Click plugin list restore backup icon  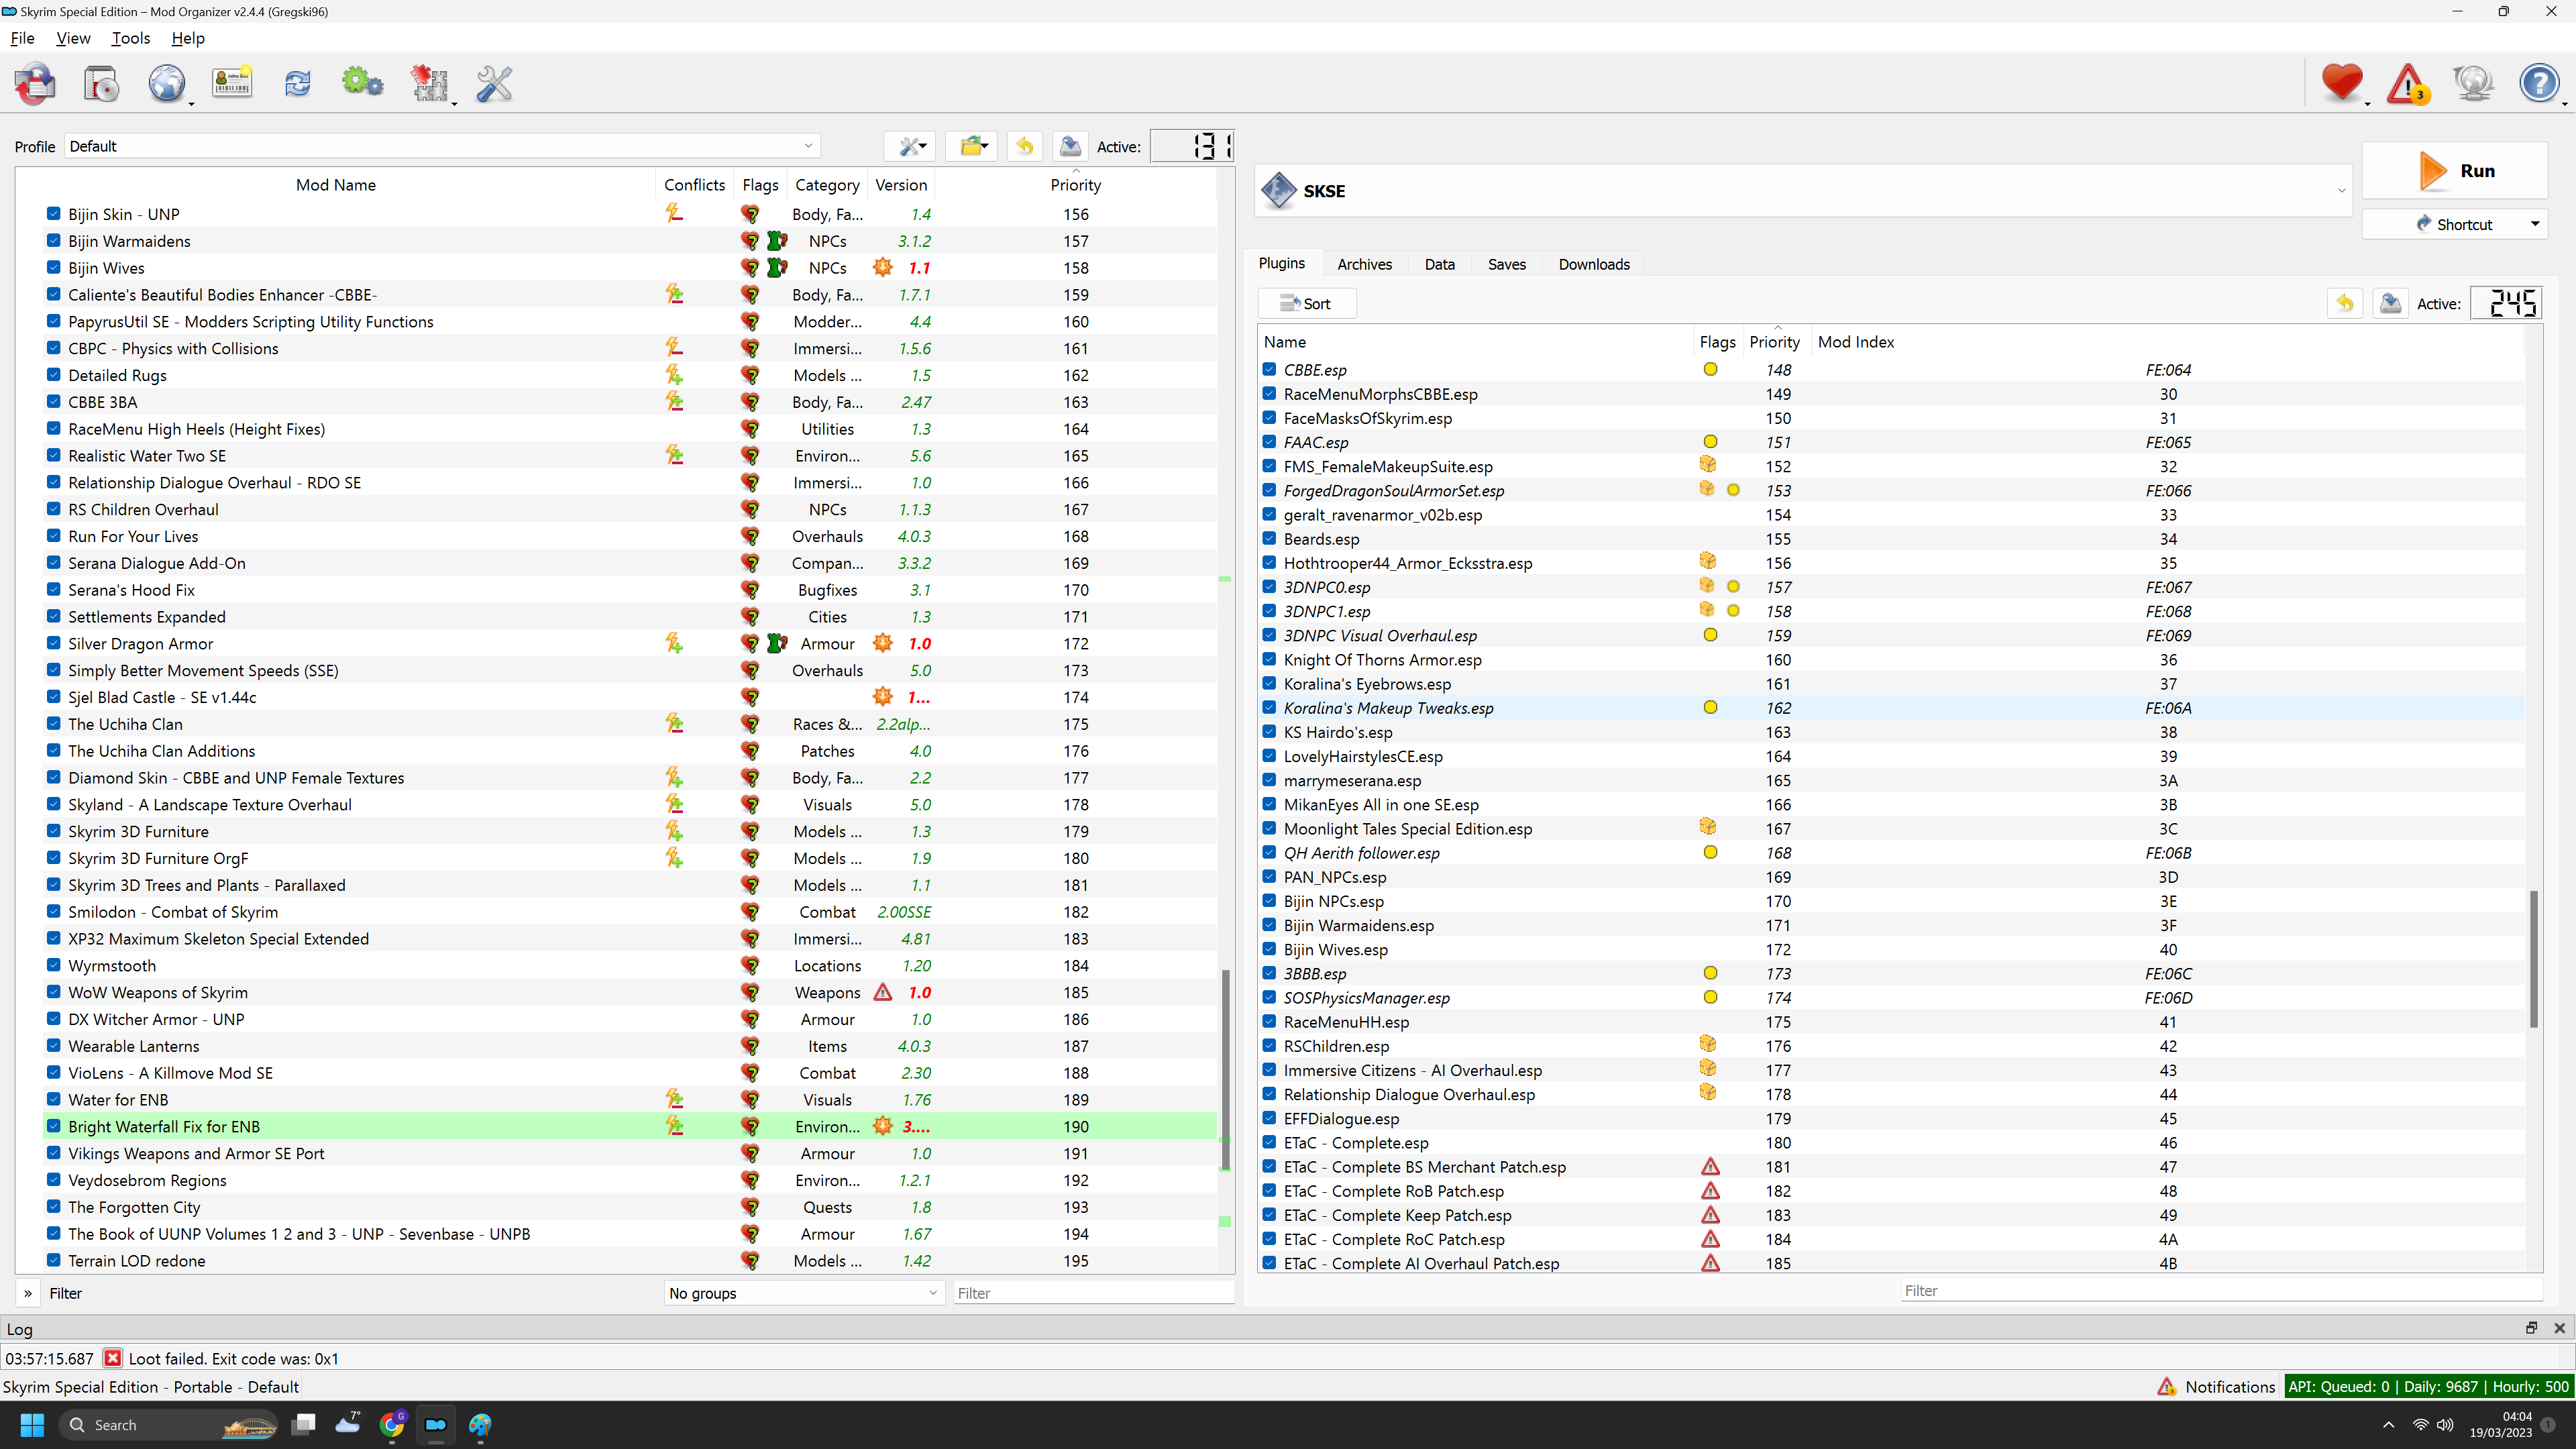click(x=2345, y=303)
